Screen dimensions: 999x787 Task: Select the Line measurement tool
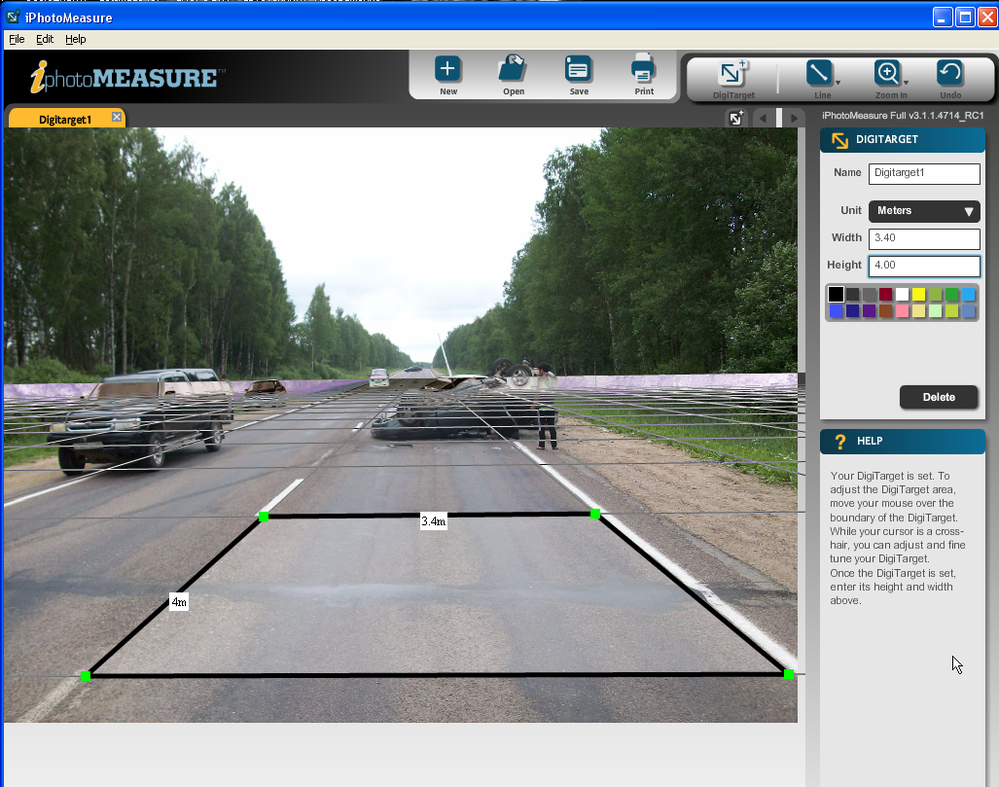coord(819,73)
